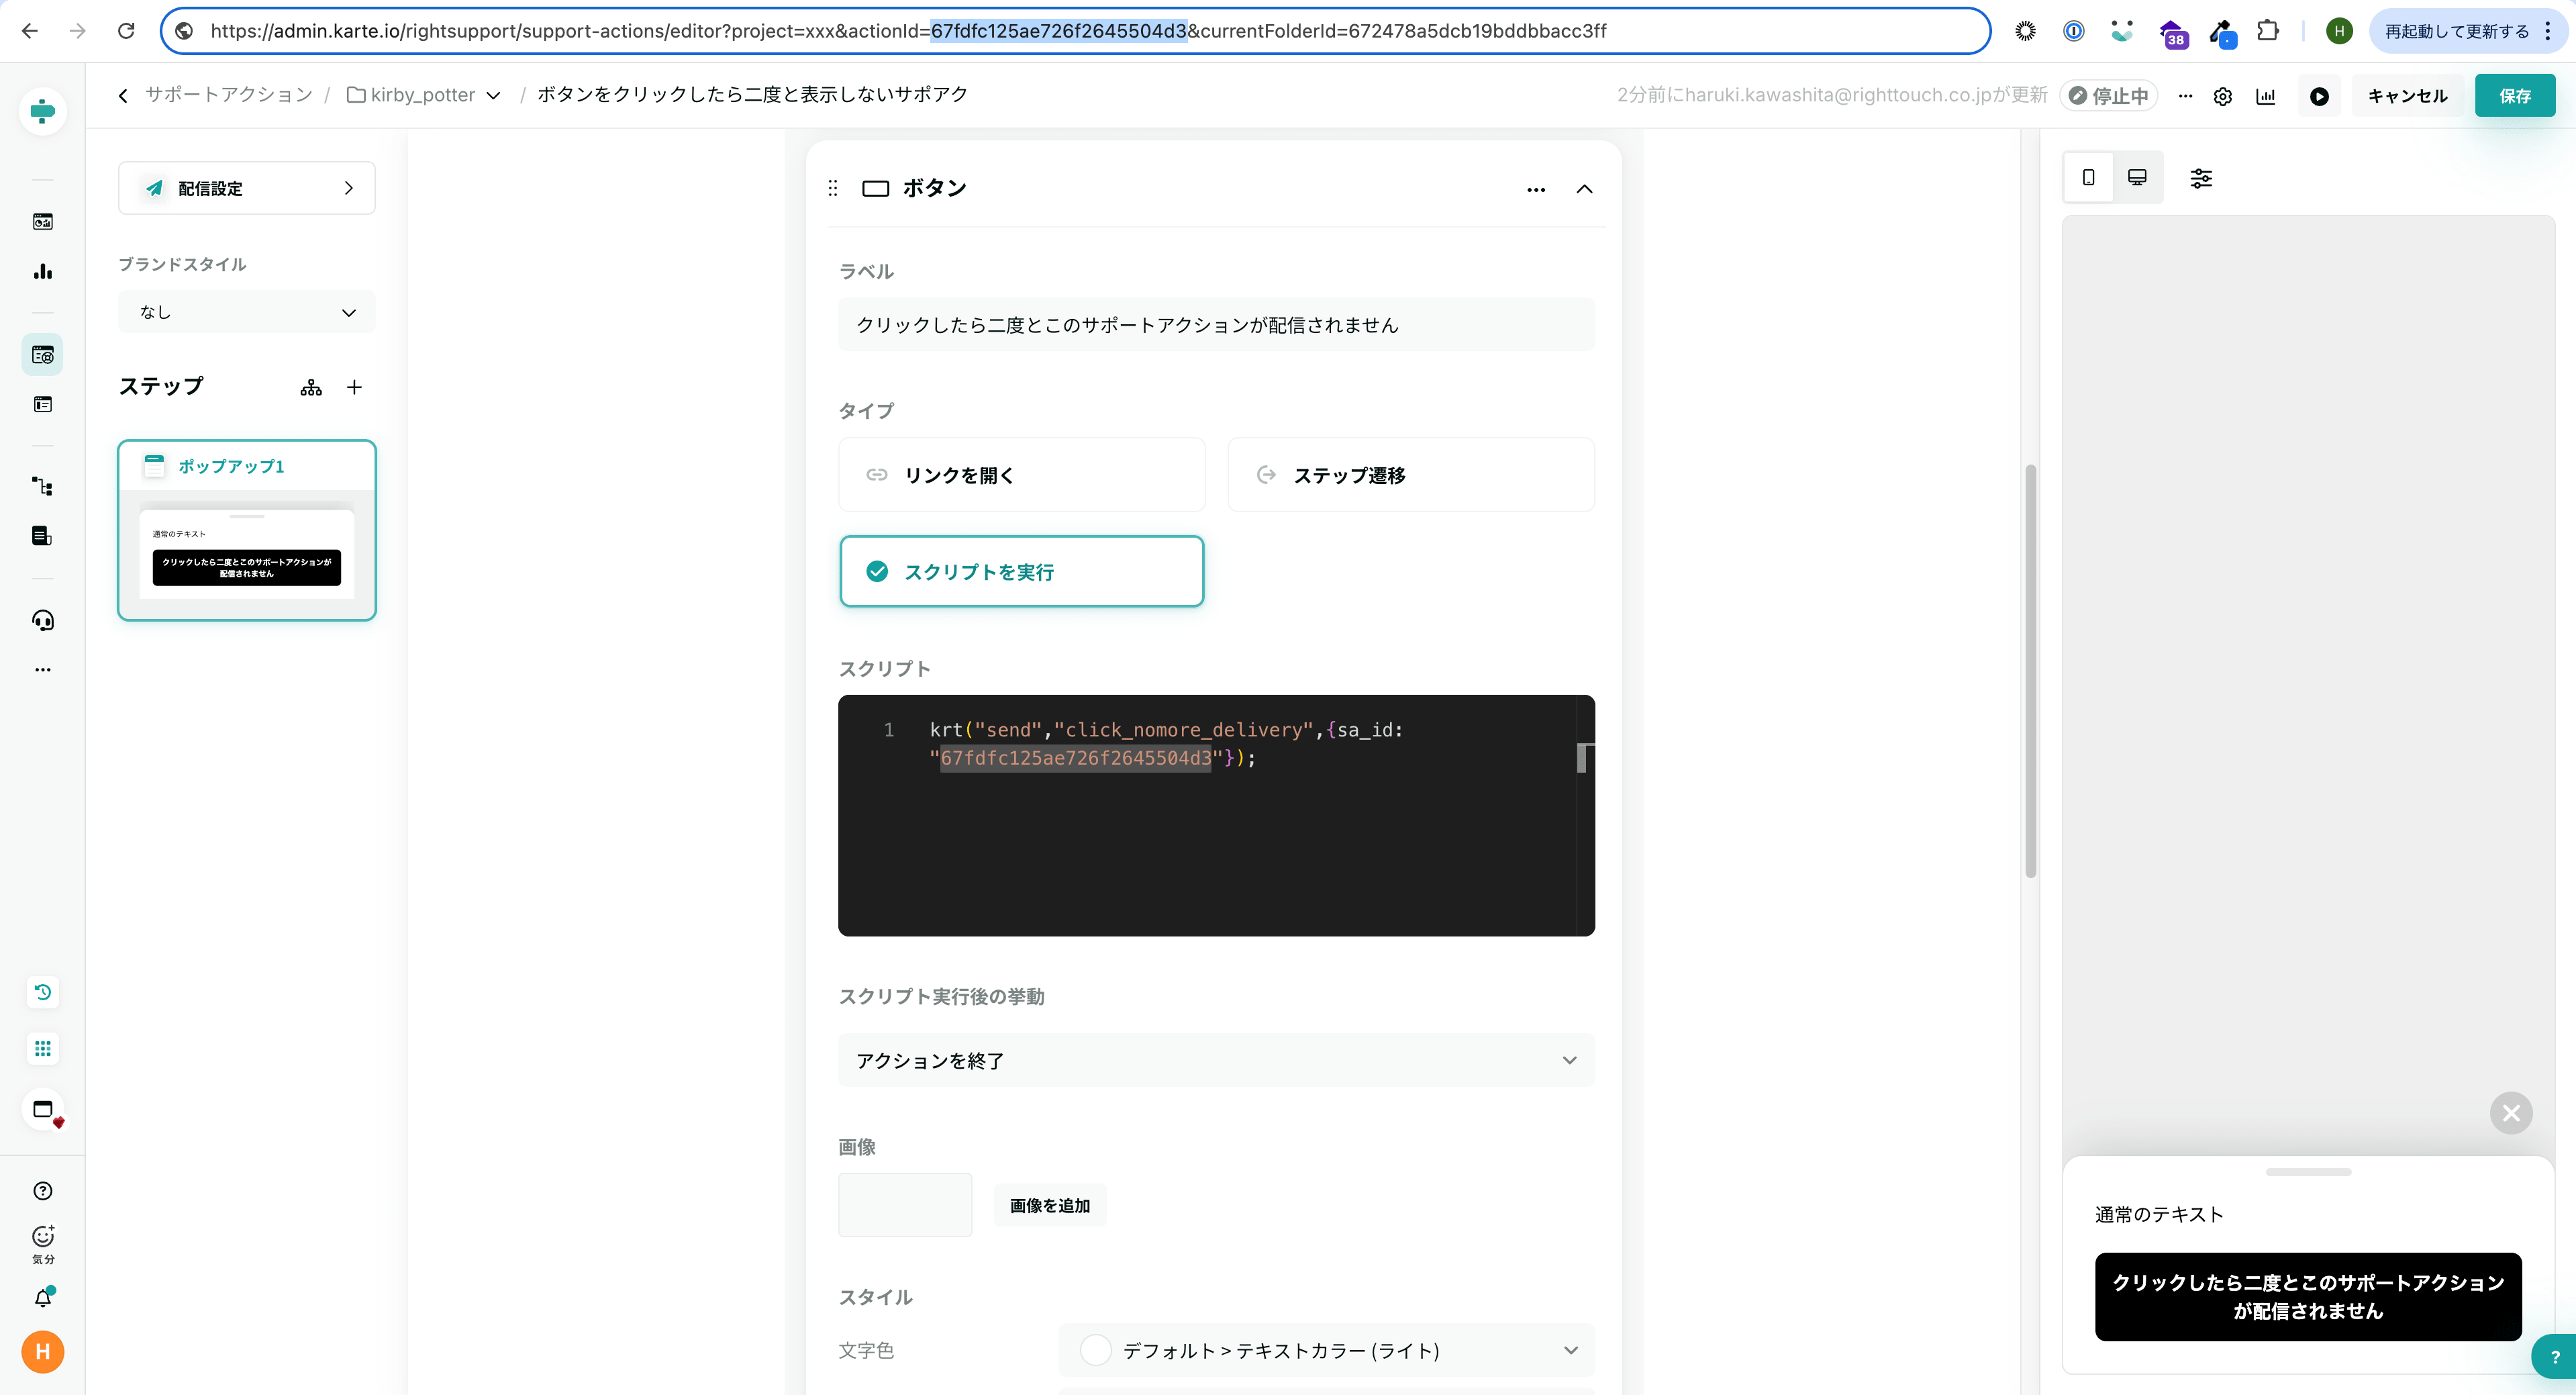Click the 保存 button
The image size is (2576, 1395).
pyautogui.click(x=2514, y=96)
